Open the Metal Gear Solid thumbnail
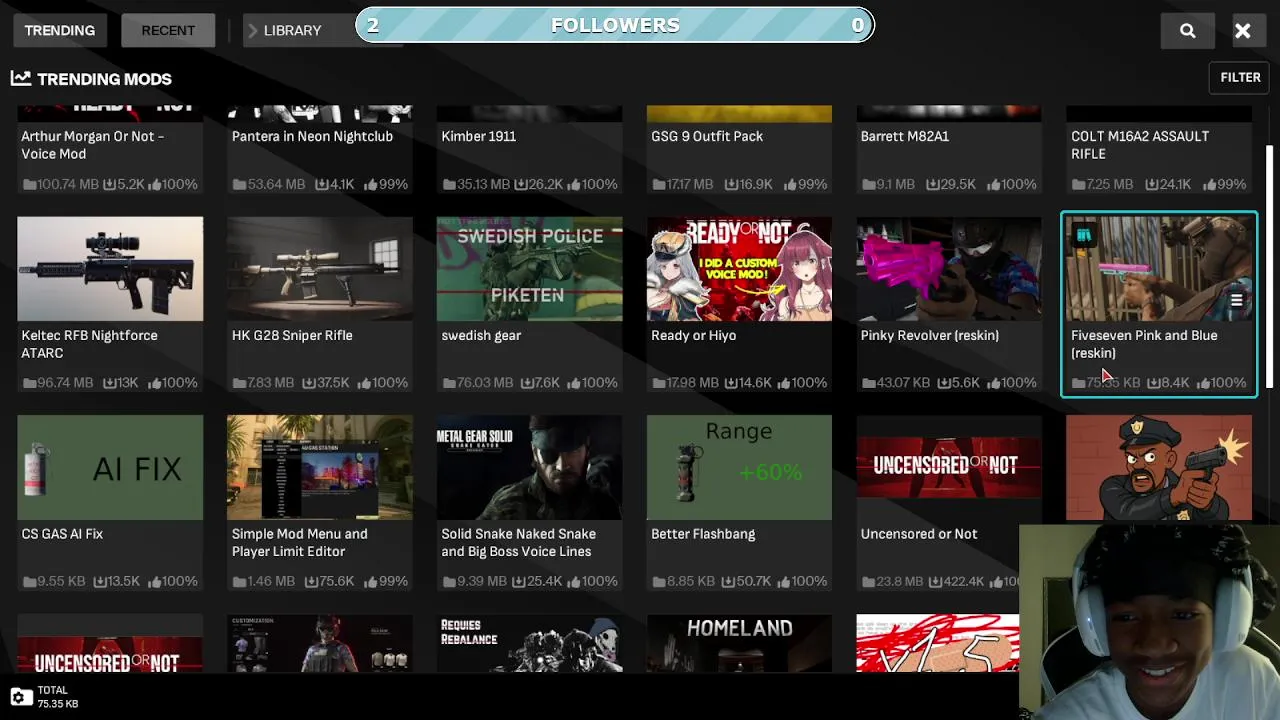The image size is (1280, 720). pyautogui.click(x=529, y=468)
